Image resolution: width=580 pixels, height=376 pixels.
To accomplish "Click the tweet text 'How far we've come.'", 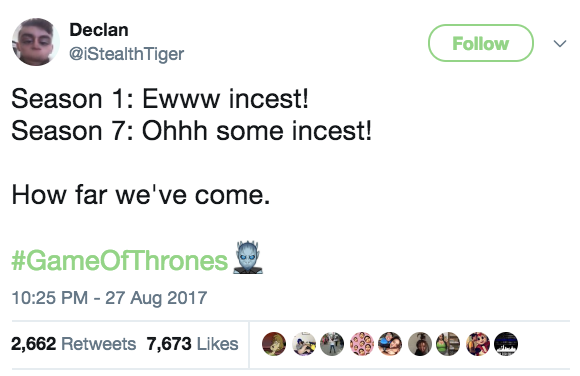I will (x=141, y=195).
